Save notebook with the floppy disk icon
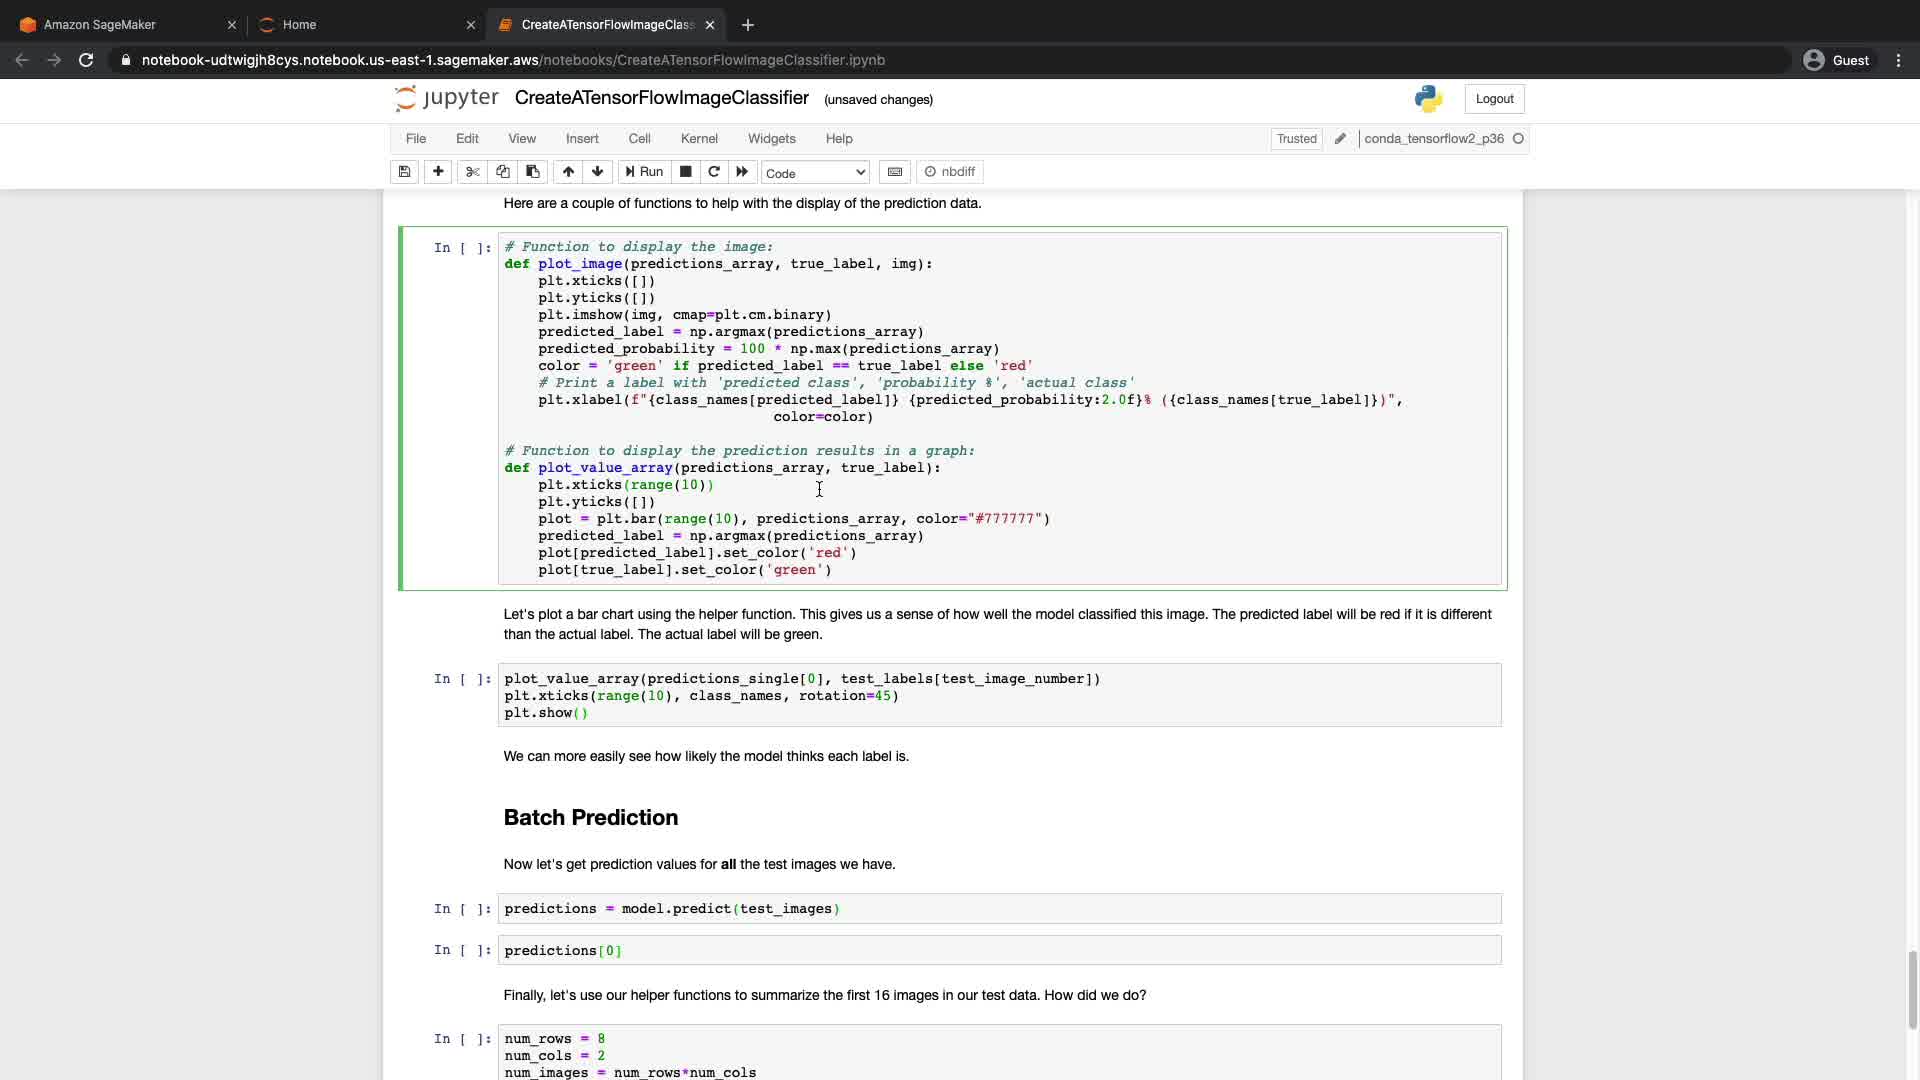Viewport: 1920px width, 1080px height. click(404, 172)
